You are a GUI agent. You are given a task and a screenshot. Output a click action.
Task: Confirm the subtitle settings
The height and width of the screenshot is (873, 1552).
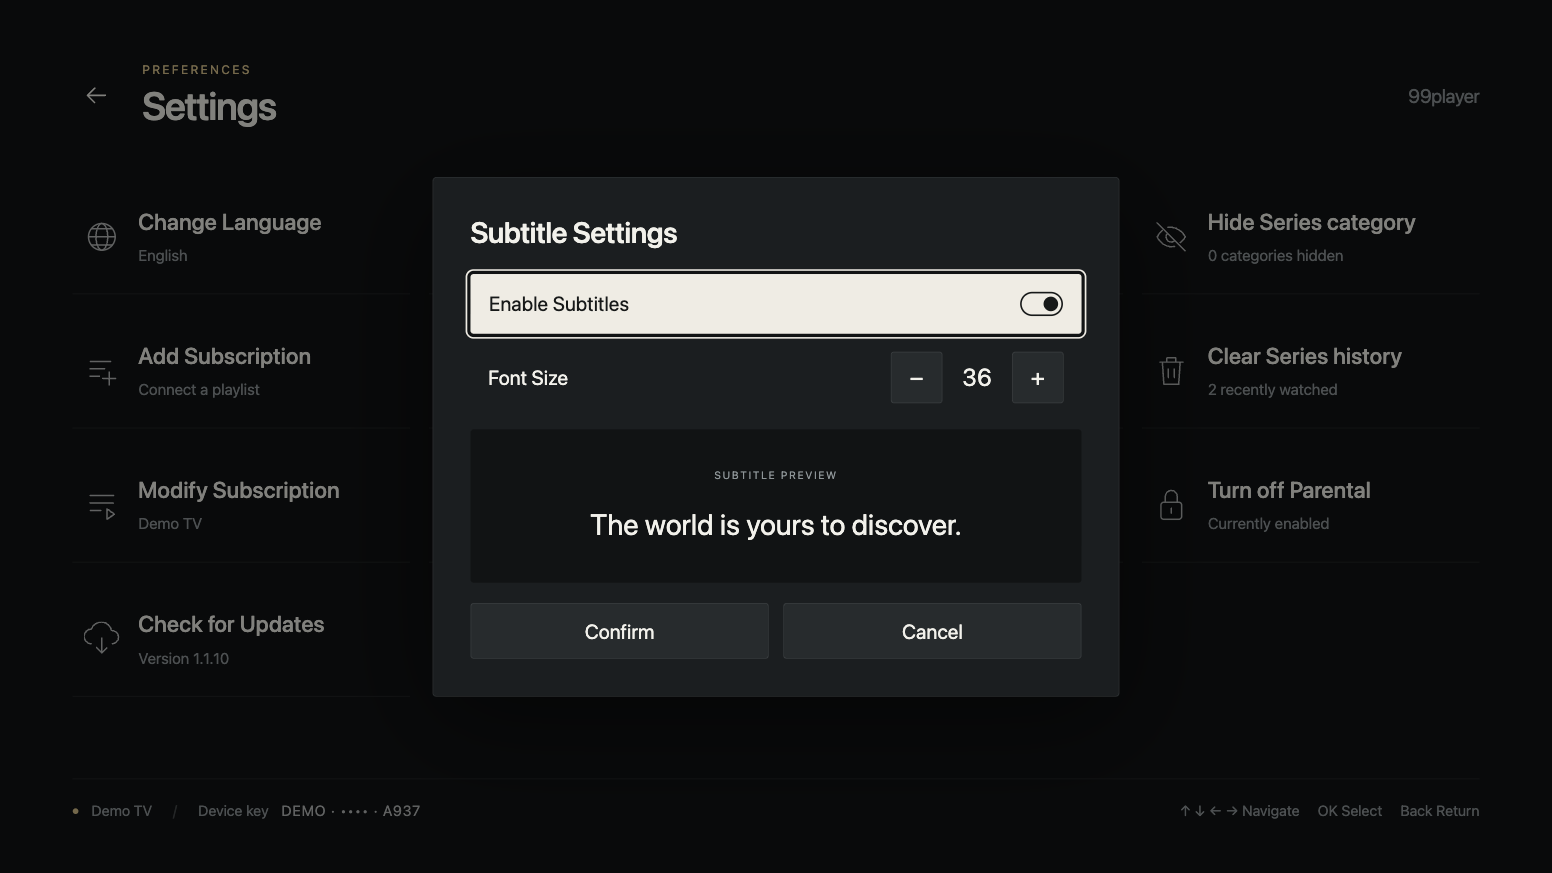coord(619,631)
